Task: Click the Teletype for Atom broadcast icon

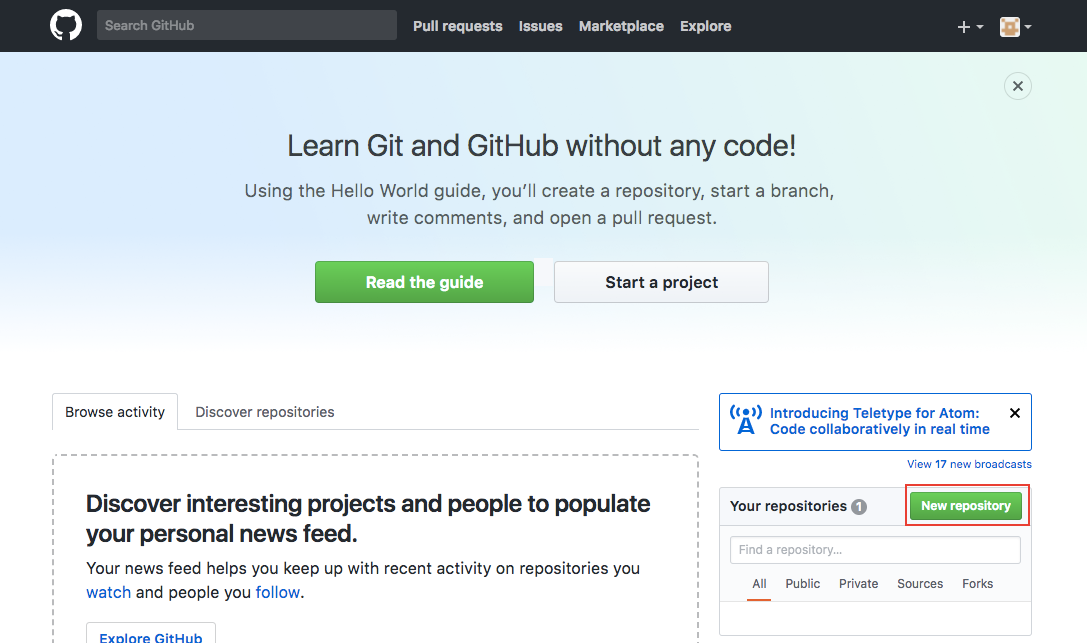Action: (745, 420)
